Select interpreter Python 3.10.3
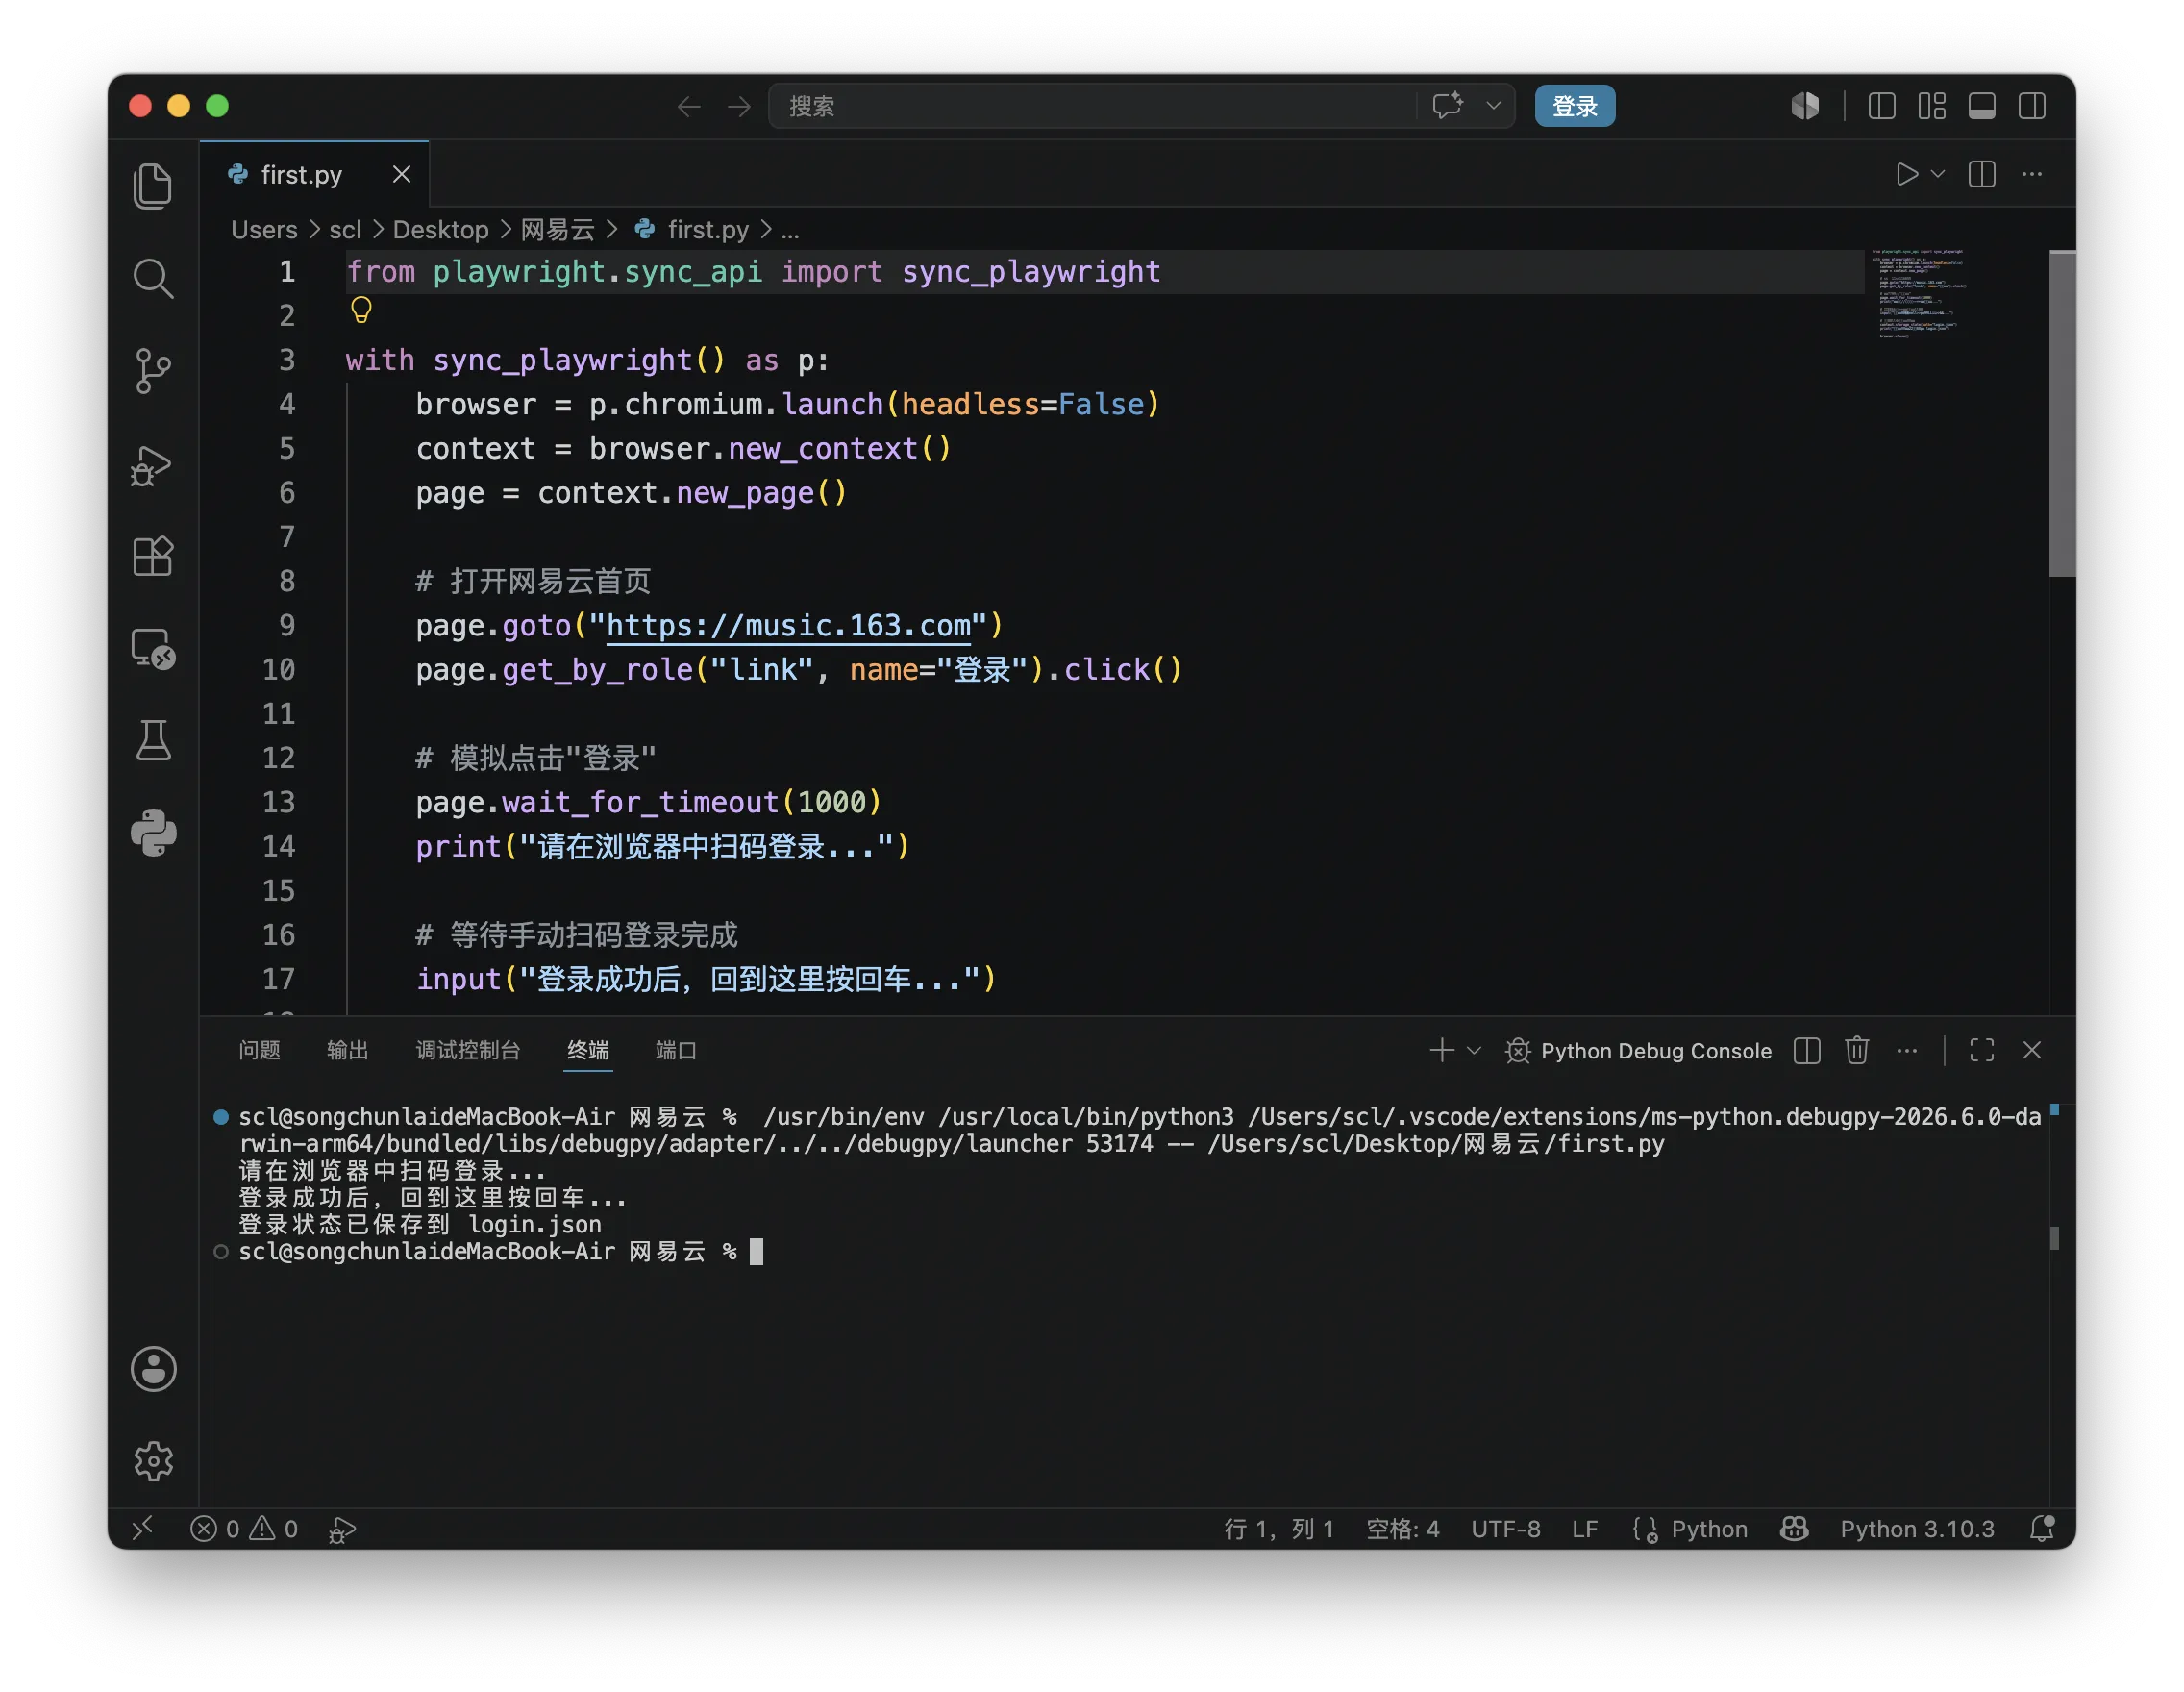The width and height of the screenshot is (2184, 1692). (x=1917, y=1529)
